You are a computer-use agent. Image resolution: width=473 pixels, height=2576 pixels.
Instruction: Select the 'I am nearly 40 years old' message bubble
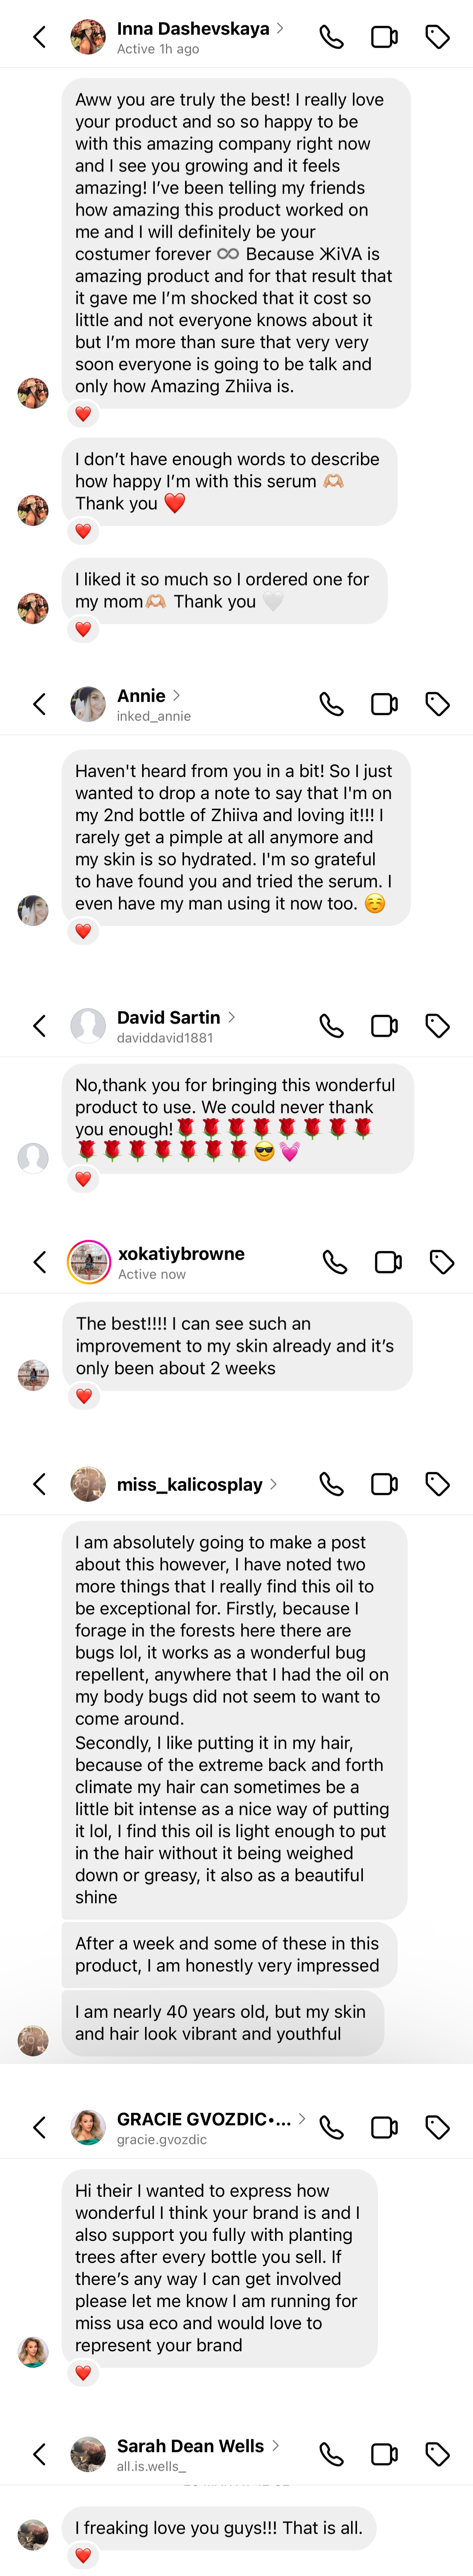[223, 2022]
